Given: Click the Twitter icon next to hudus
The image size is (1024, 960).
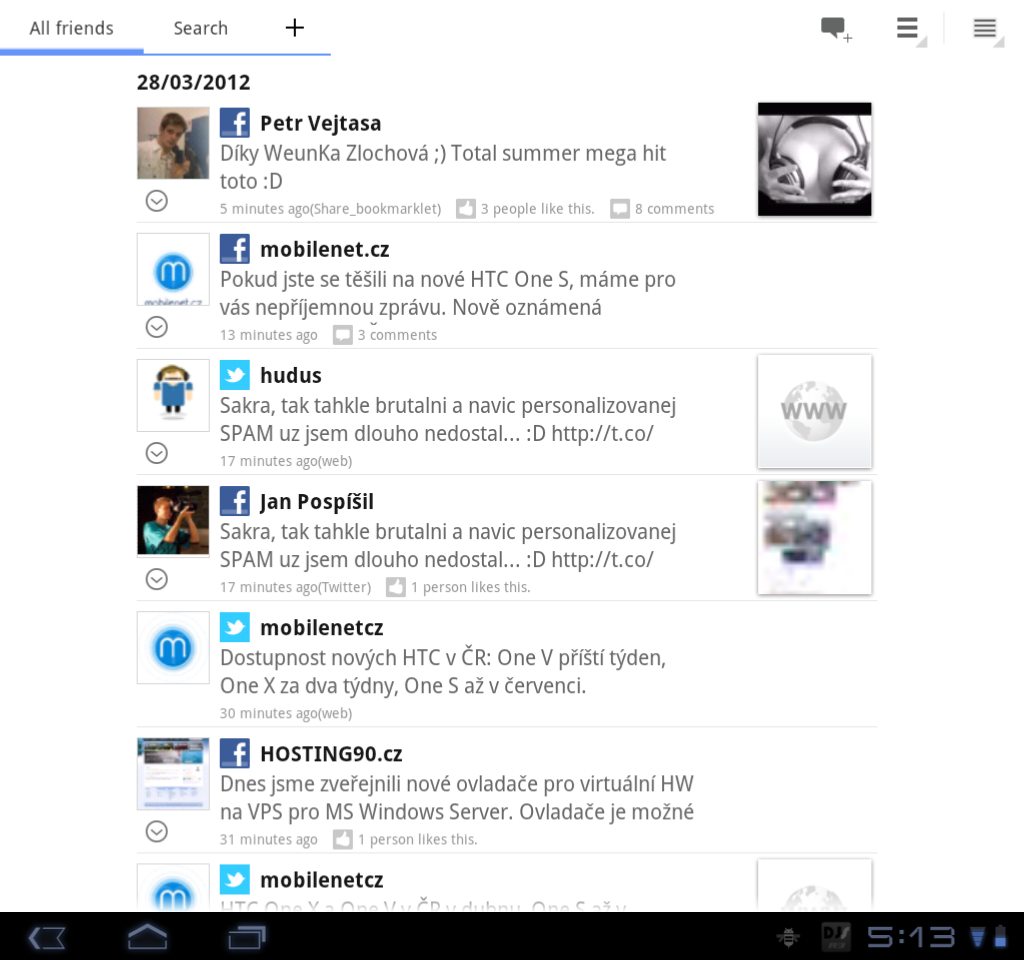Looking at the screenshot, I should [x=234, y=375].
